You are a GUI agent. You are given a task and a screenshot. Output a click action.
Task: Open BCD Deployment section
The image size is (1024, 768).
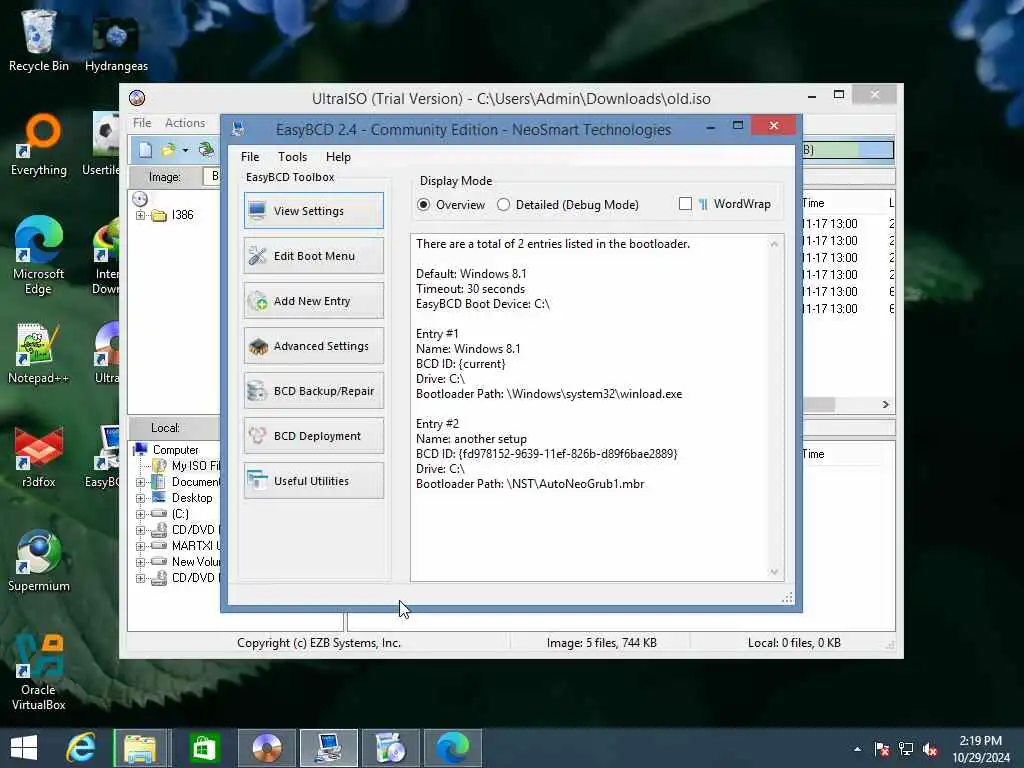pyautogui.click(x=313, y=436)
